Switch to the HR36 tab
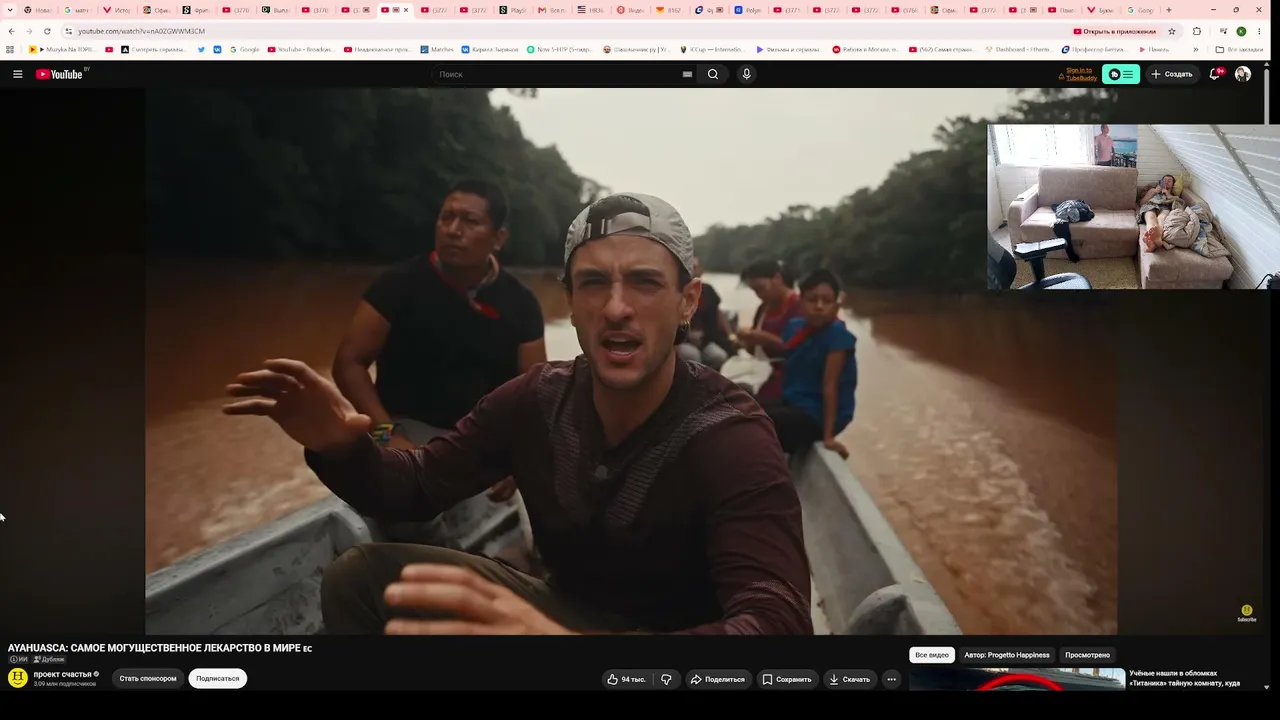Screen dimensions: 1280x720 [x=591, y=10]
